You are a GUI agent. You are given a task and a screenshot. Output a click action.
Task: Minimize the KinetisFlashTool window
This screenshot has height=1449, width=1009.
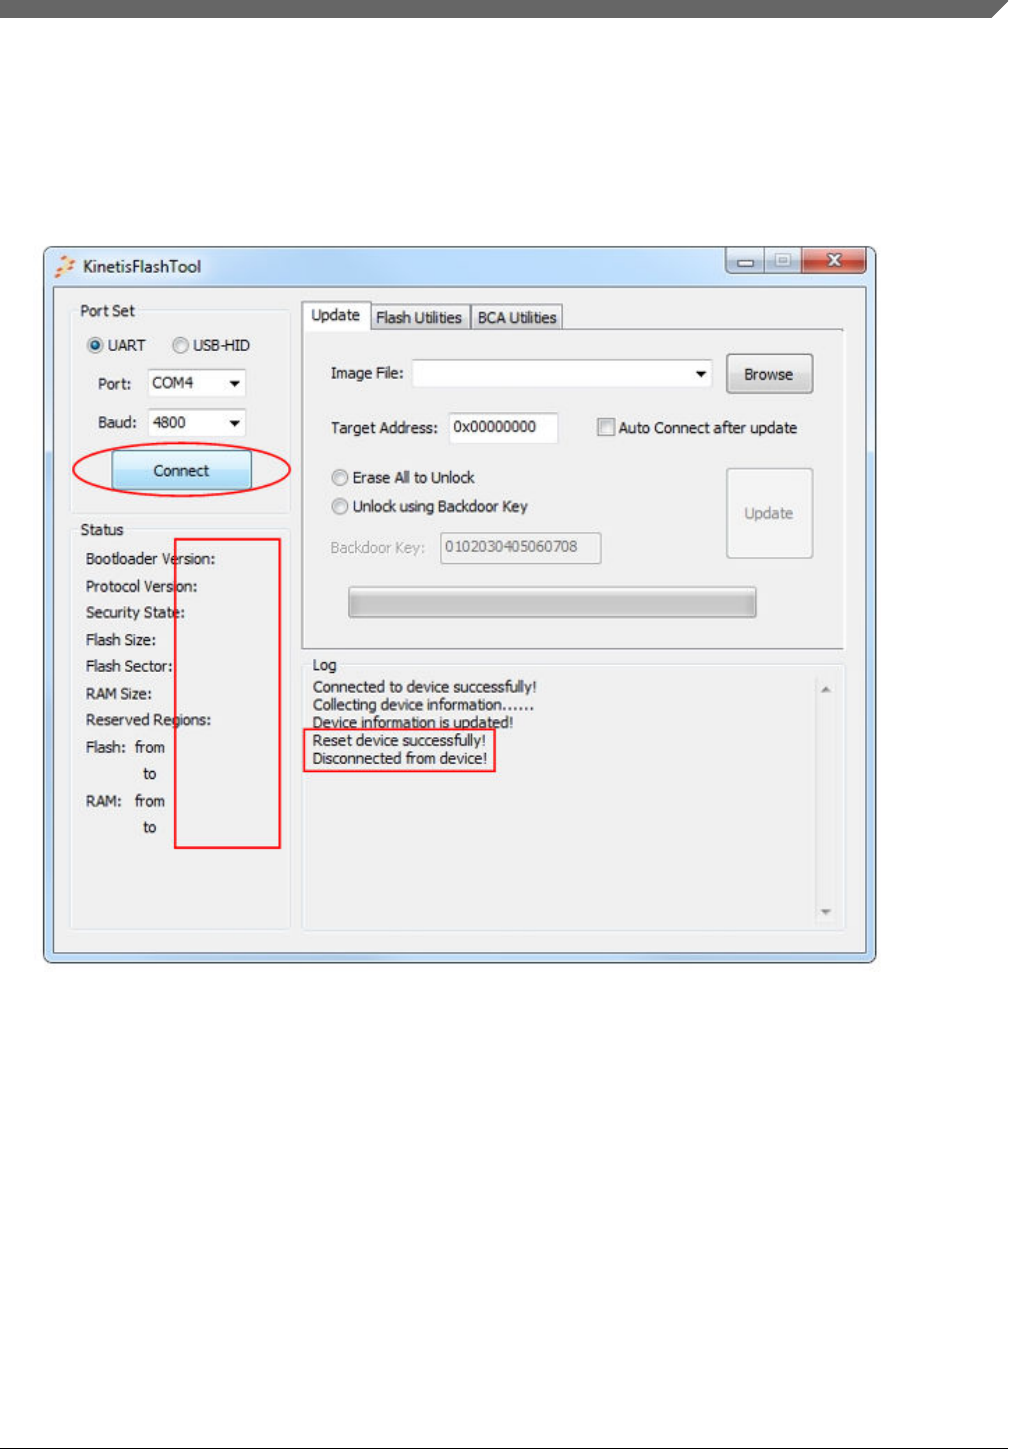[x=745, y=261]
